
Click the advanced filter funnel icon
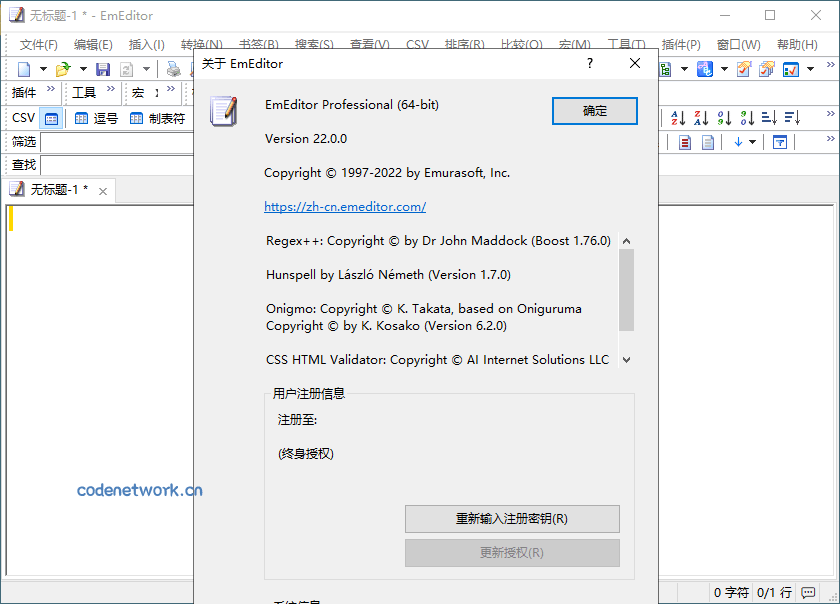[779, 142]
